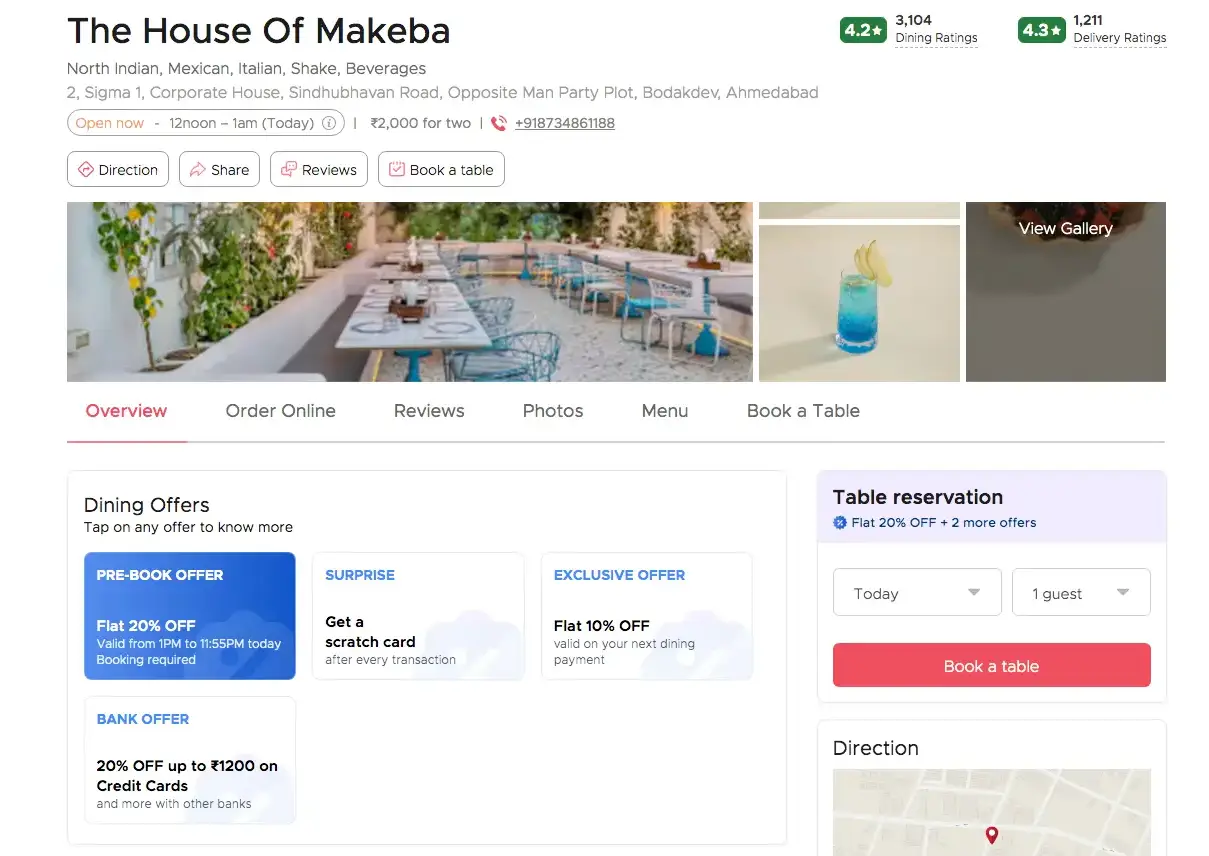Click 'The House Of Makeba' heading

(x=259, y=31)
